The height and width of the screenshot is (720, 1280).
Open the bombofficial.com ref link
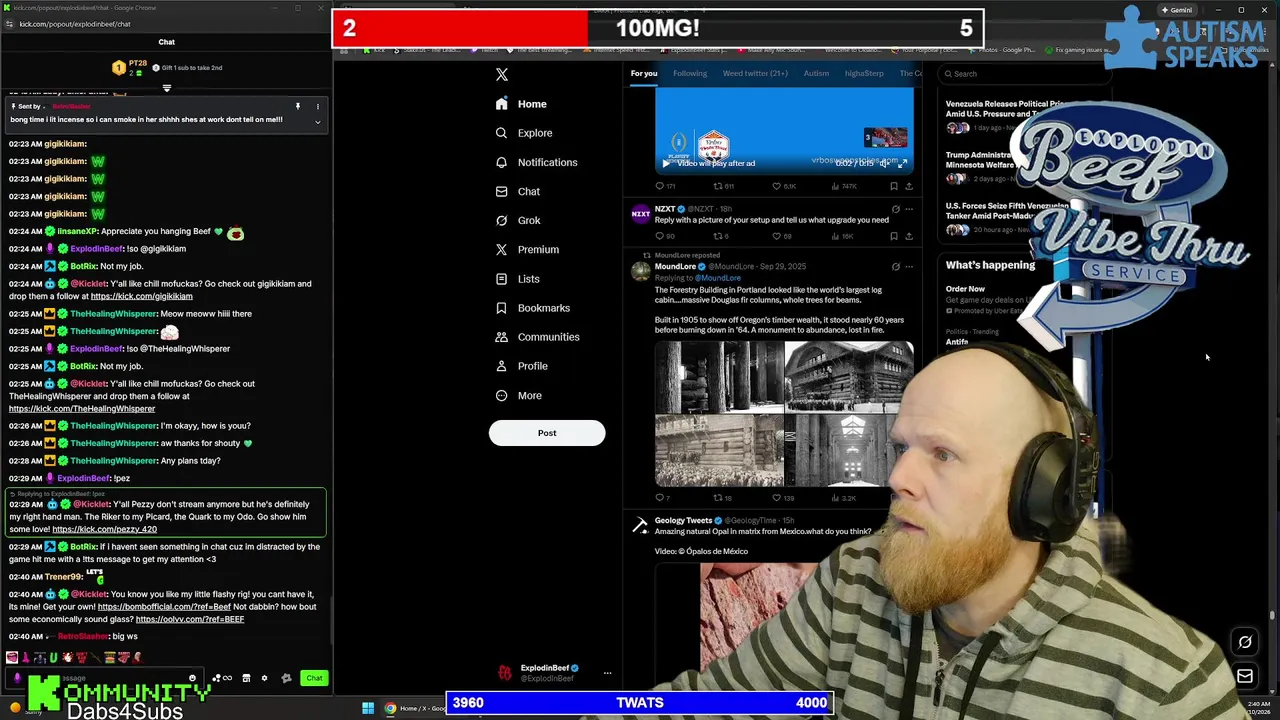pos(164,607)
